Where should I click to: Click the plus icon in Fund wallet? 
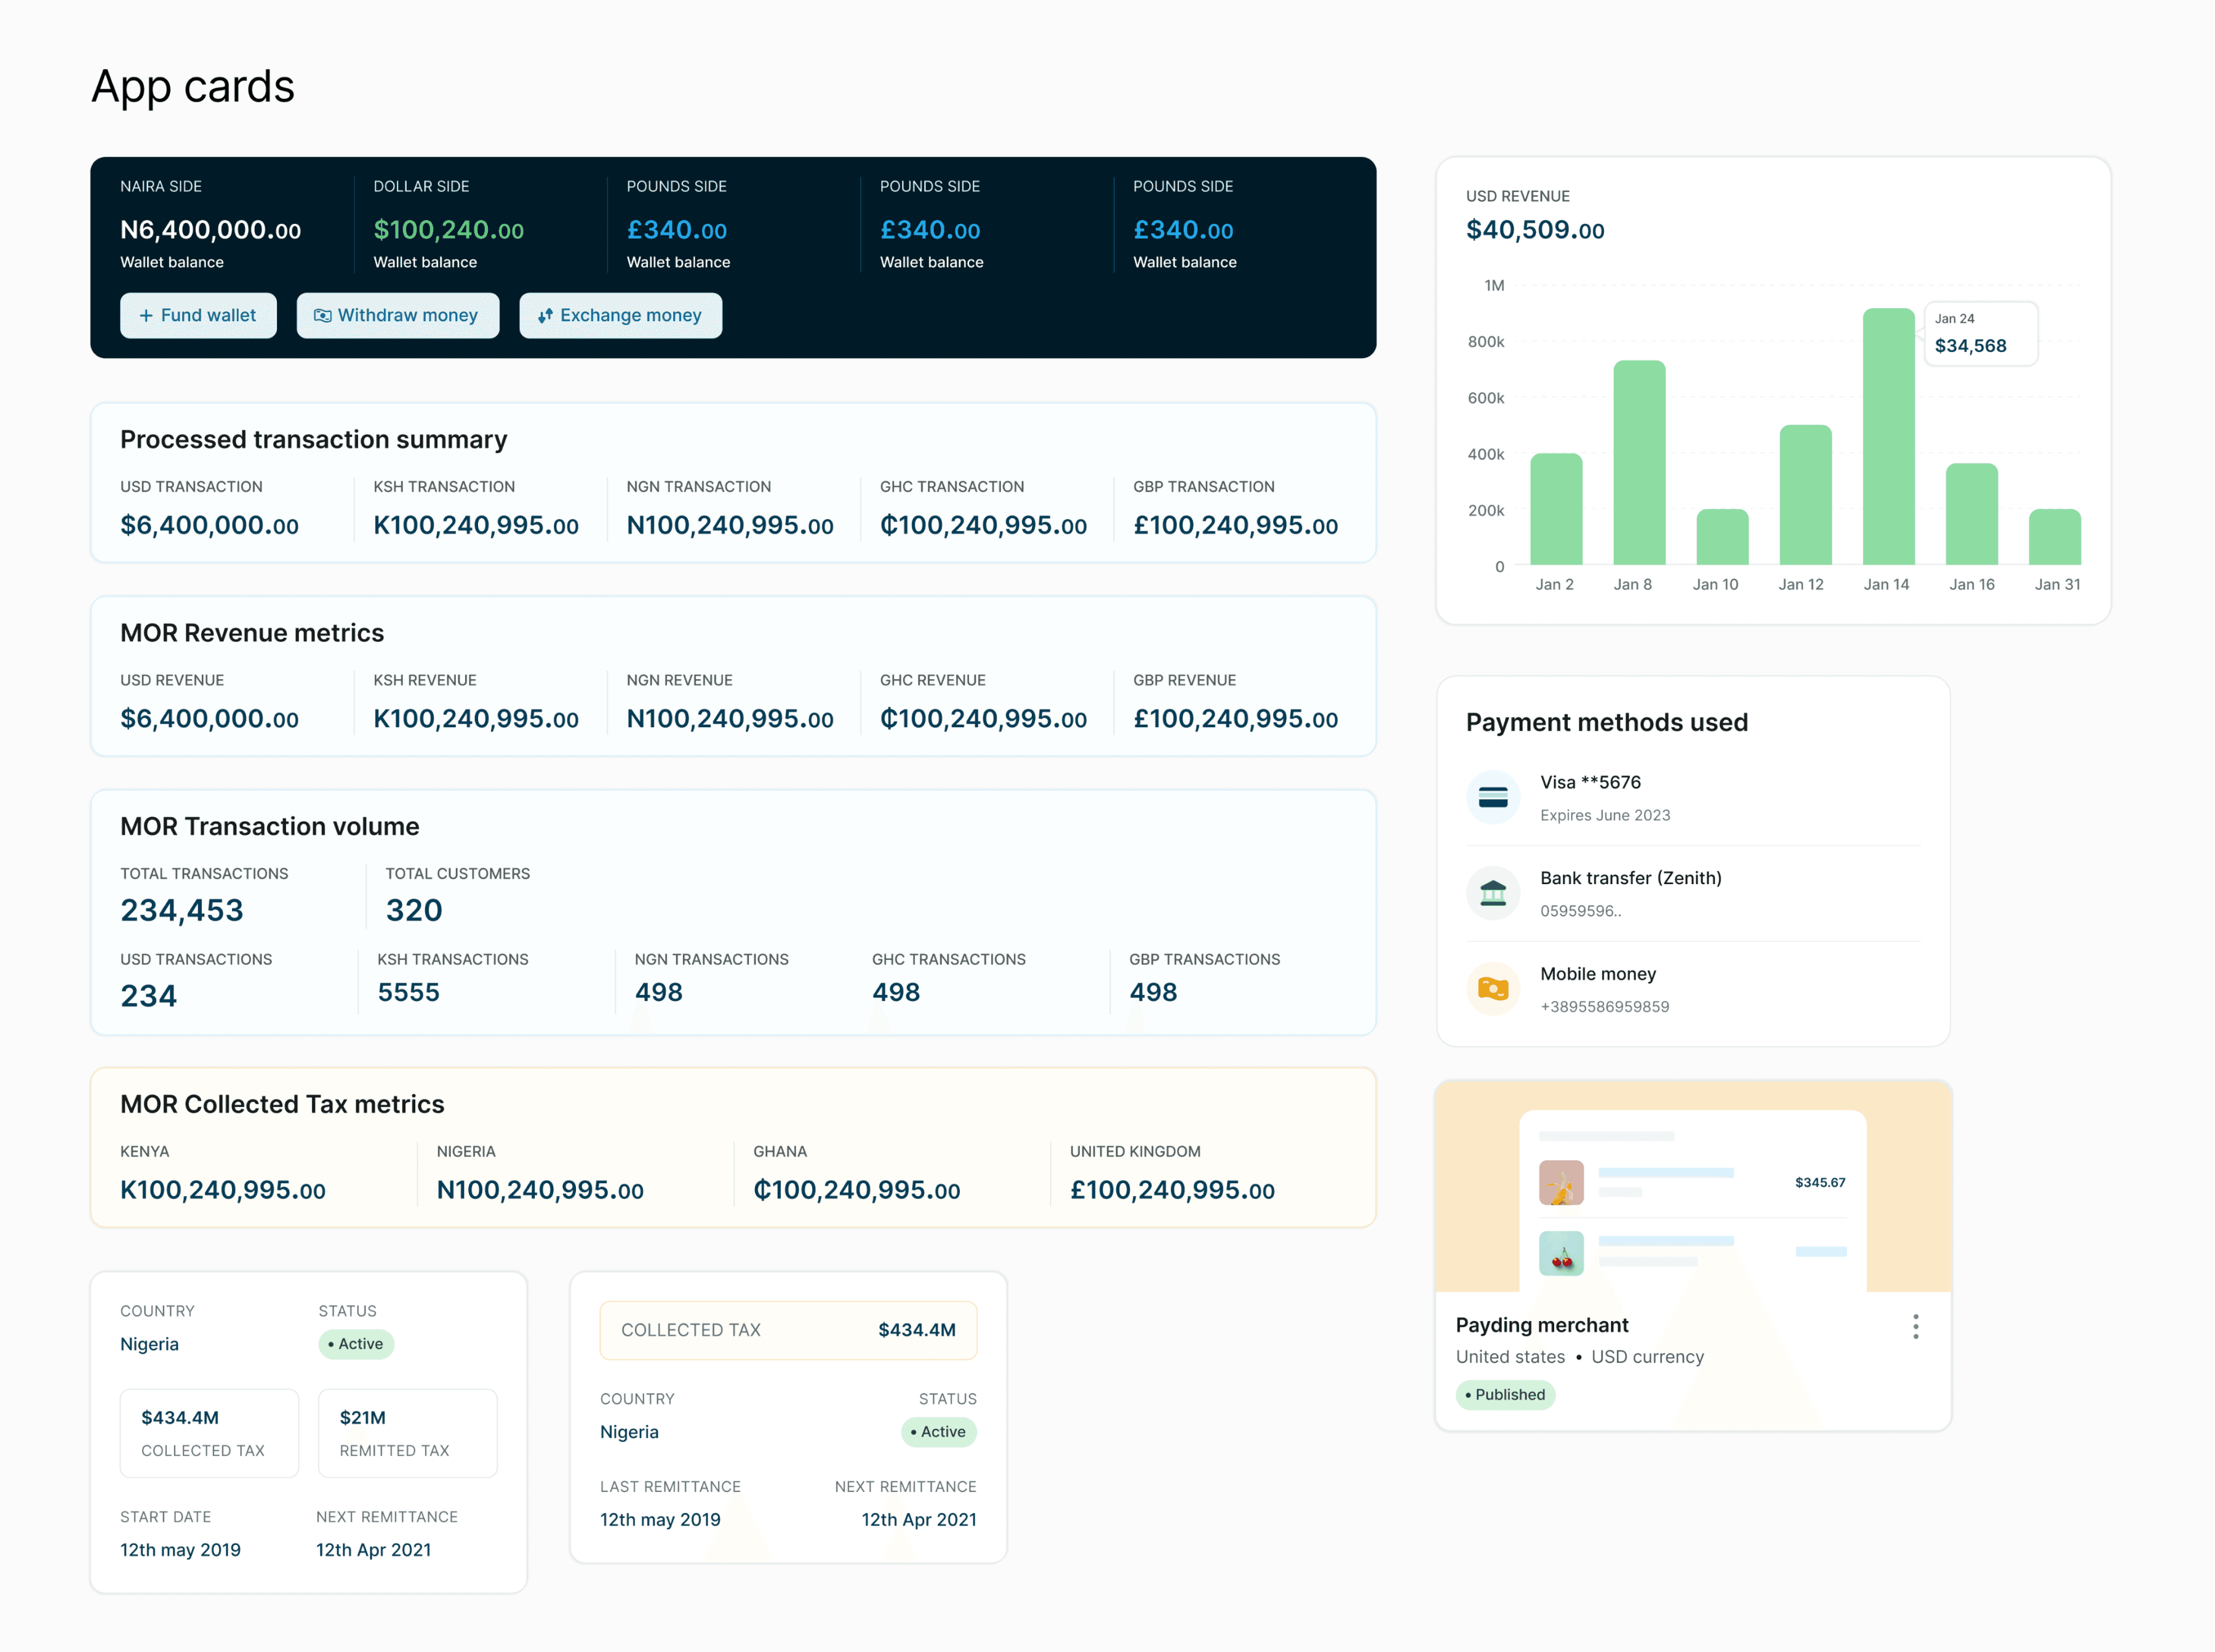coord(146,316)
